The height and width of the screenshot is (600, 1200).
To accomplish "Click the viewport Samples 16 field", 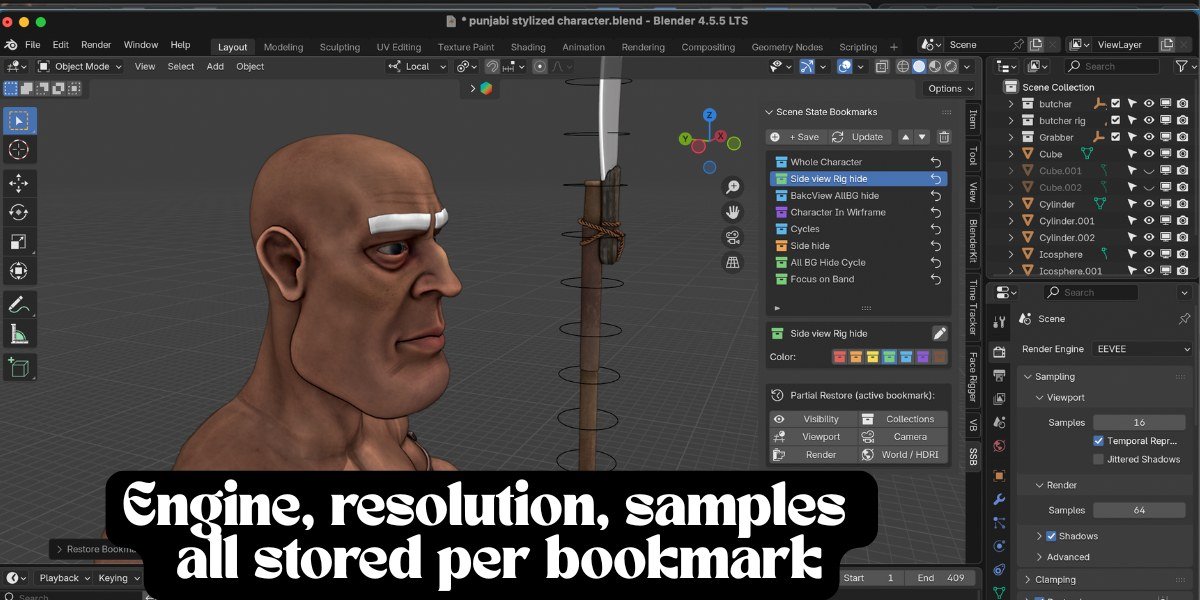I will coord(1139,423).
